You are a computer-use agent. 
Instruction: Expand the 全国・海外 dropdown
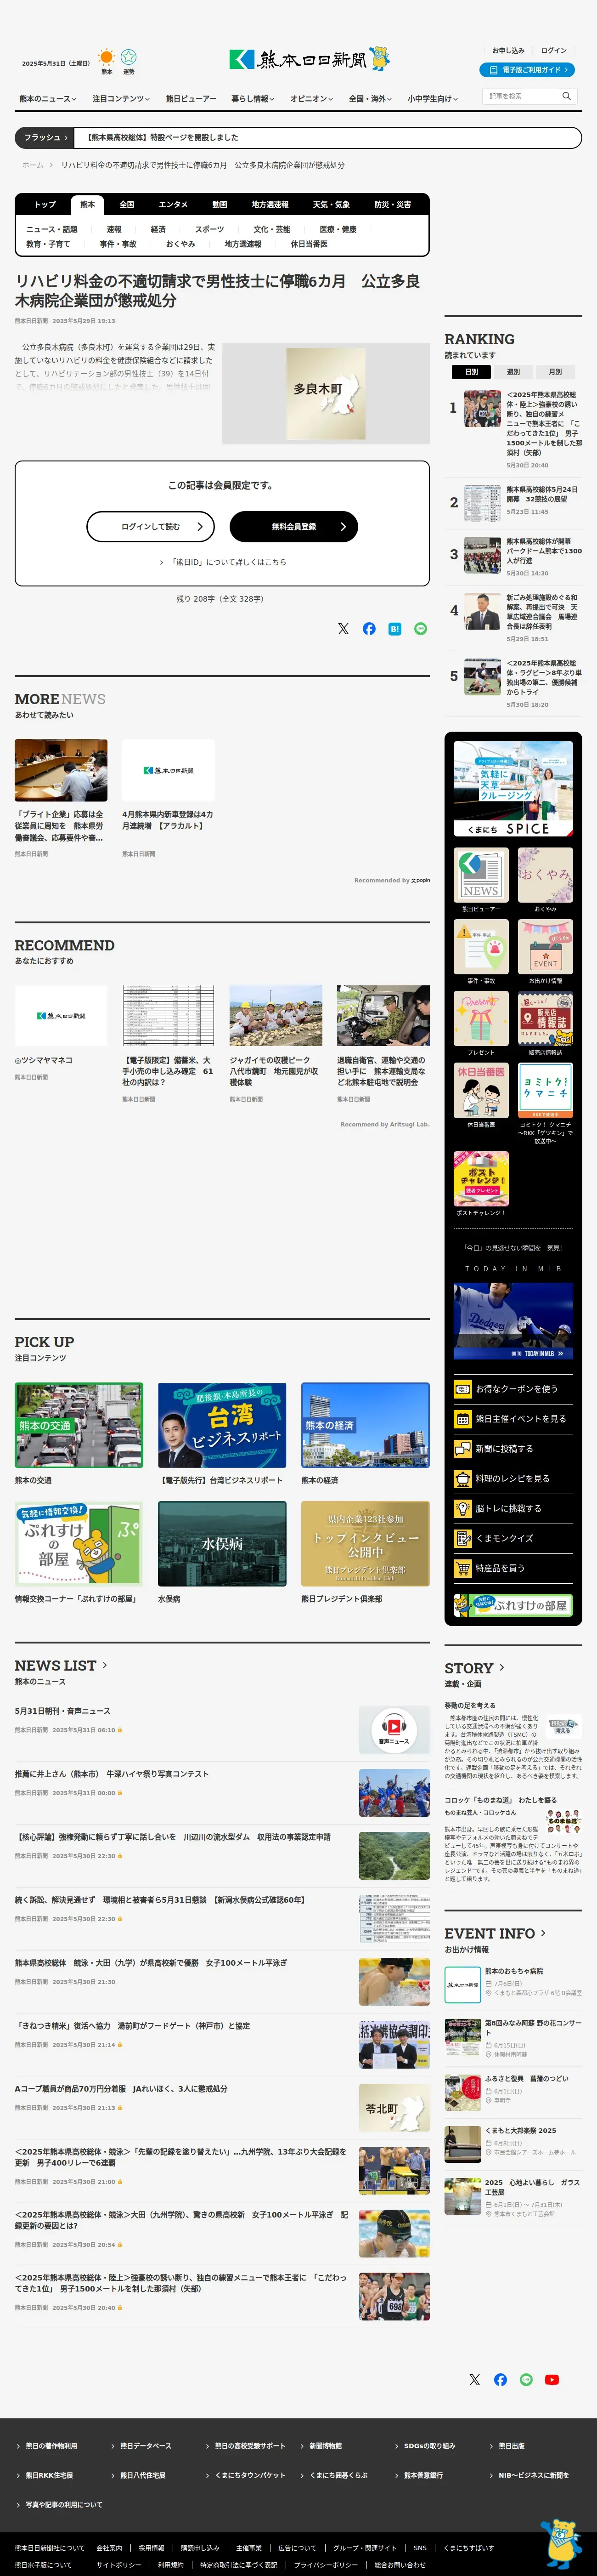coord(371,99)
